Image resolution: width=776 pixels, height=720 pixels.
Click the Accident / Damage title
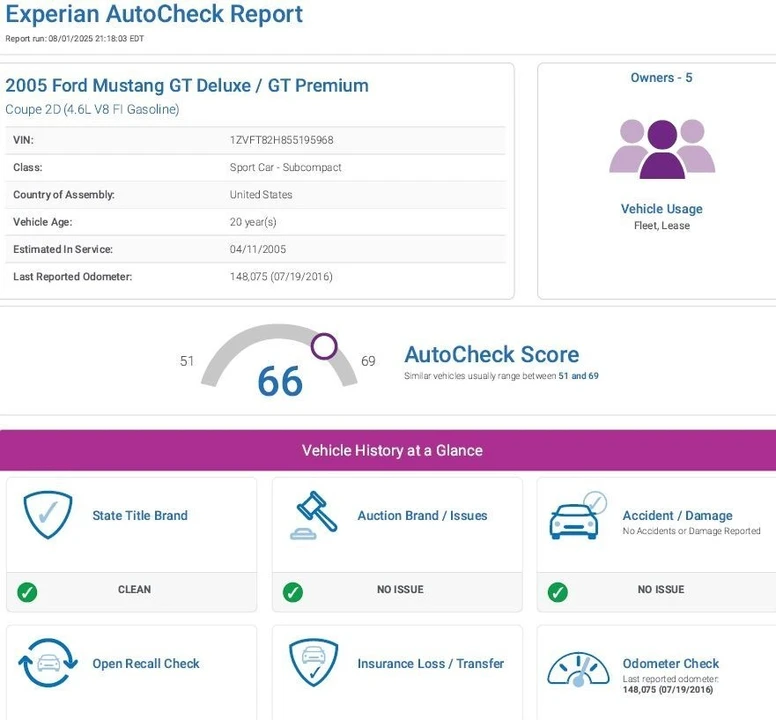click(678, 515)
